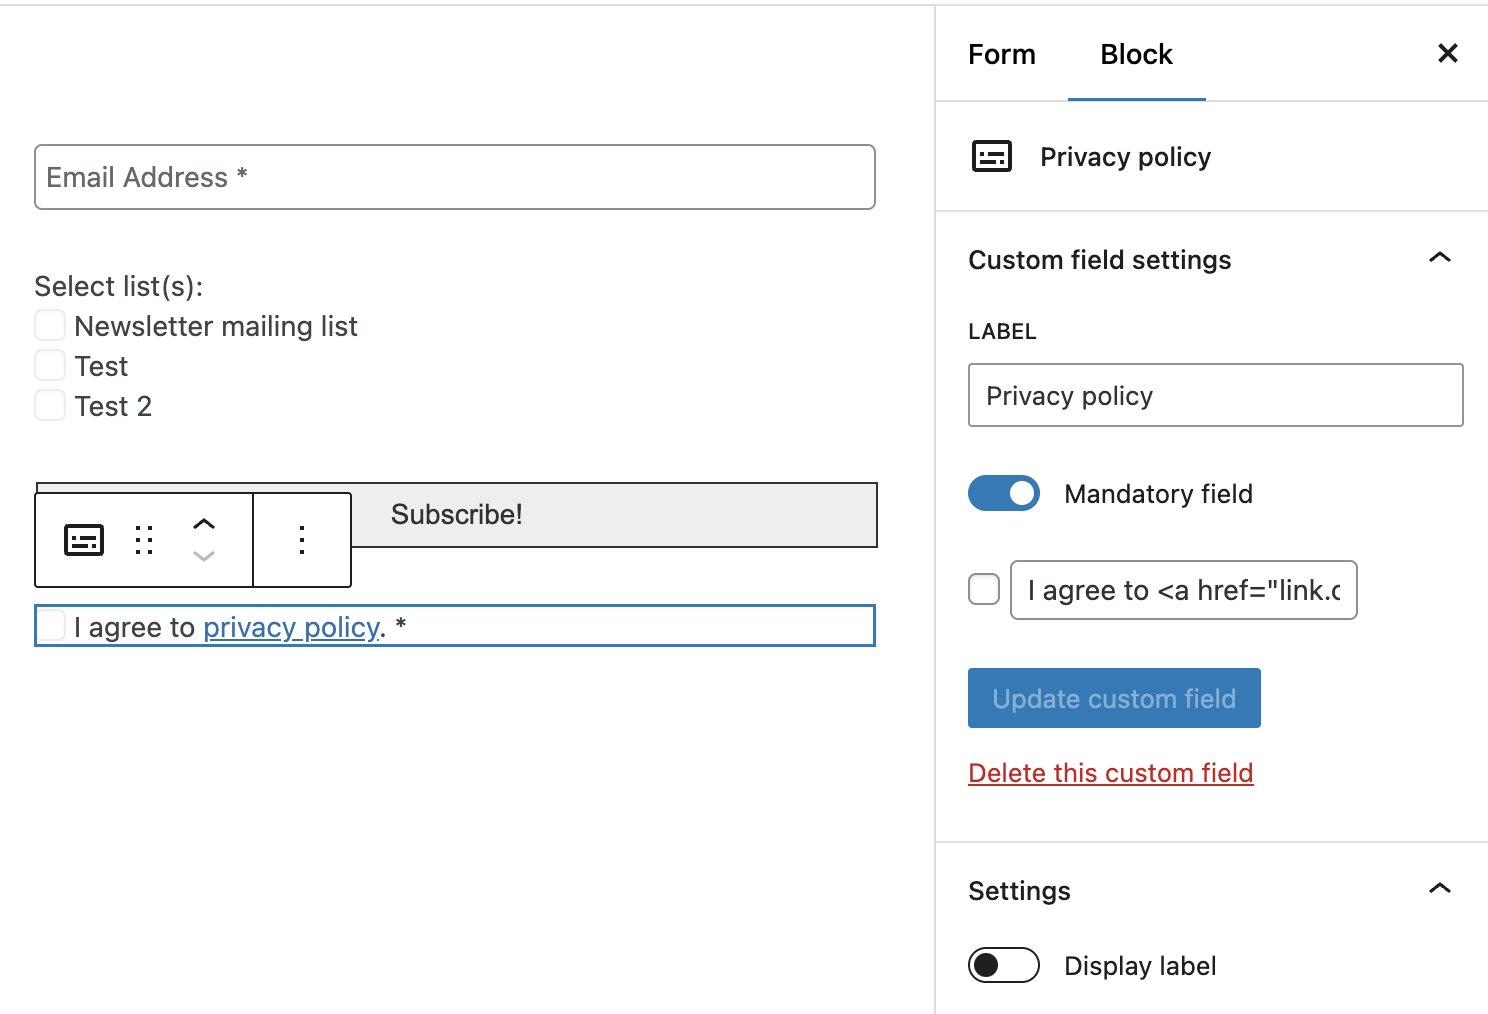Click the Privacy policy label input field
Image resolution: width=1488 pixels, height=1014 pixels.
point(1215,396)
